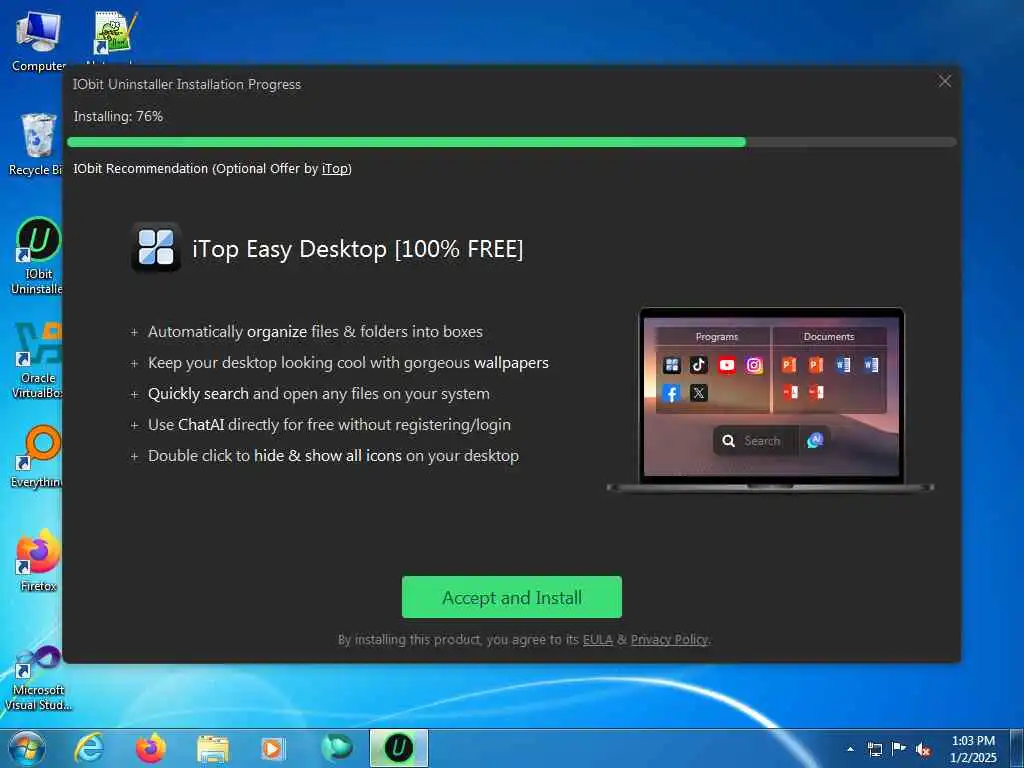This screenshot has height=768, width=1024.
Task: Launch Internet Explorer from taskbar
Action: (88, 748)
